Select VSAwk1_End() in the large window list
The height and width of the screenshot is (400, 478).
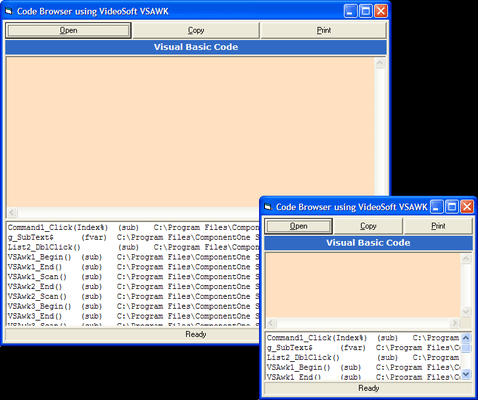click(x=133, y=267)
